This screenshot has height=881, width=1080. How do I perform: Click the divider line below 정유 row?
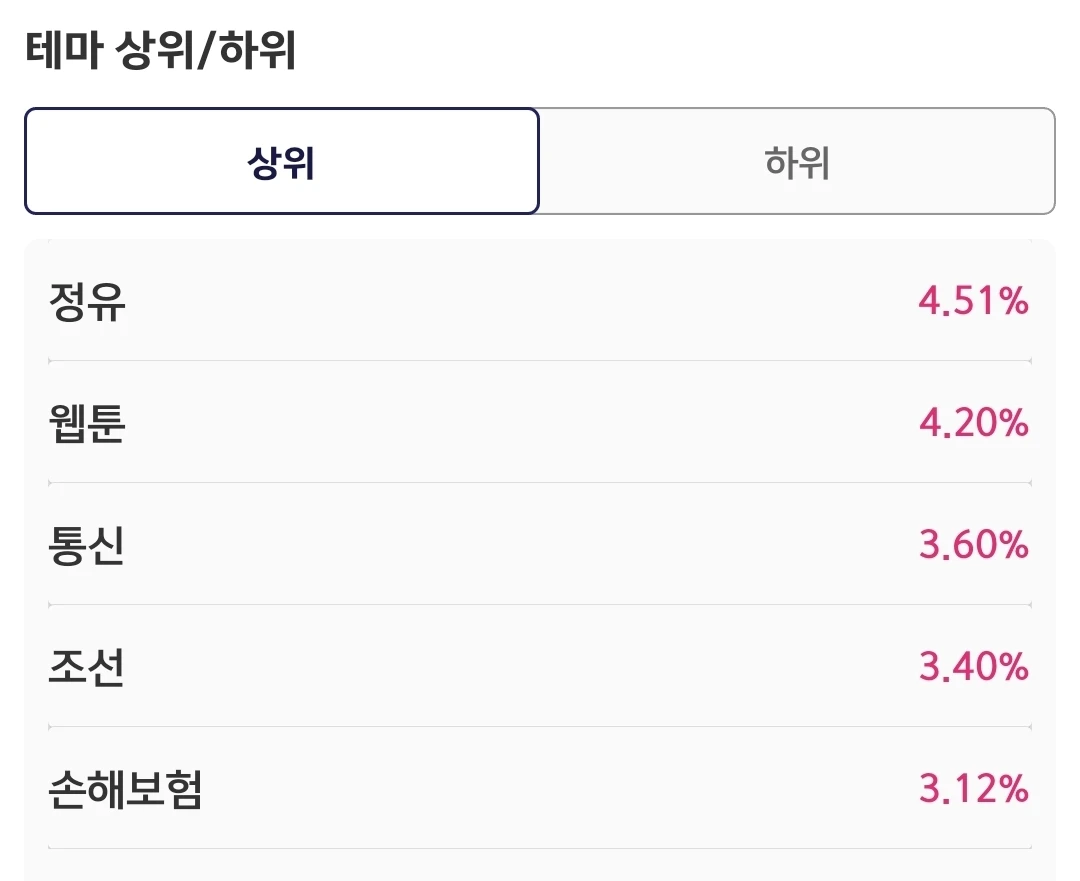540,360
